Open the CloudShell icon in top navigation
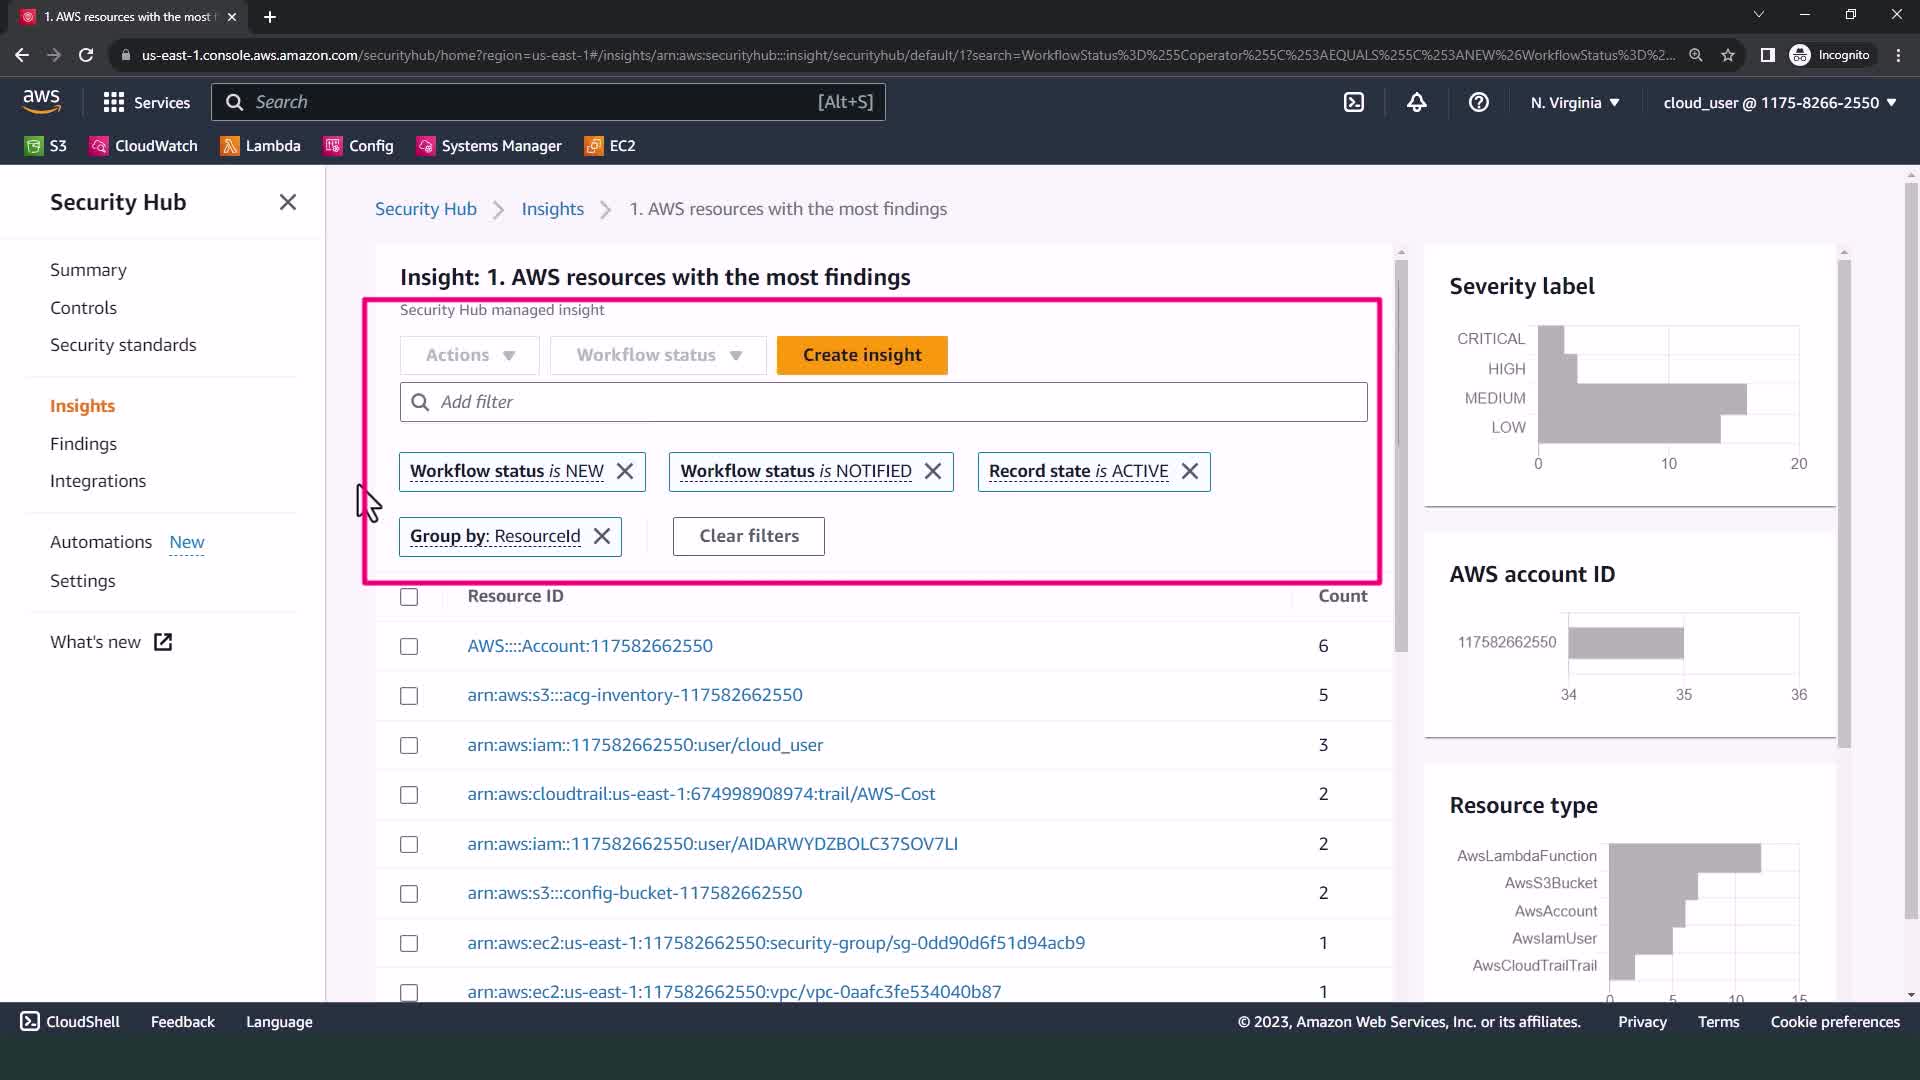Viewport: 1920px width, 1080px height. [1353, 102]
